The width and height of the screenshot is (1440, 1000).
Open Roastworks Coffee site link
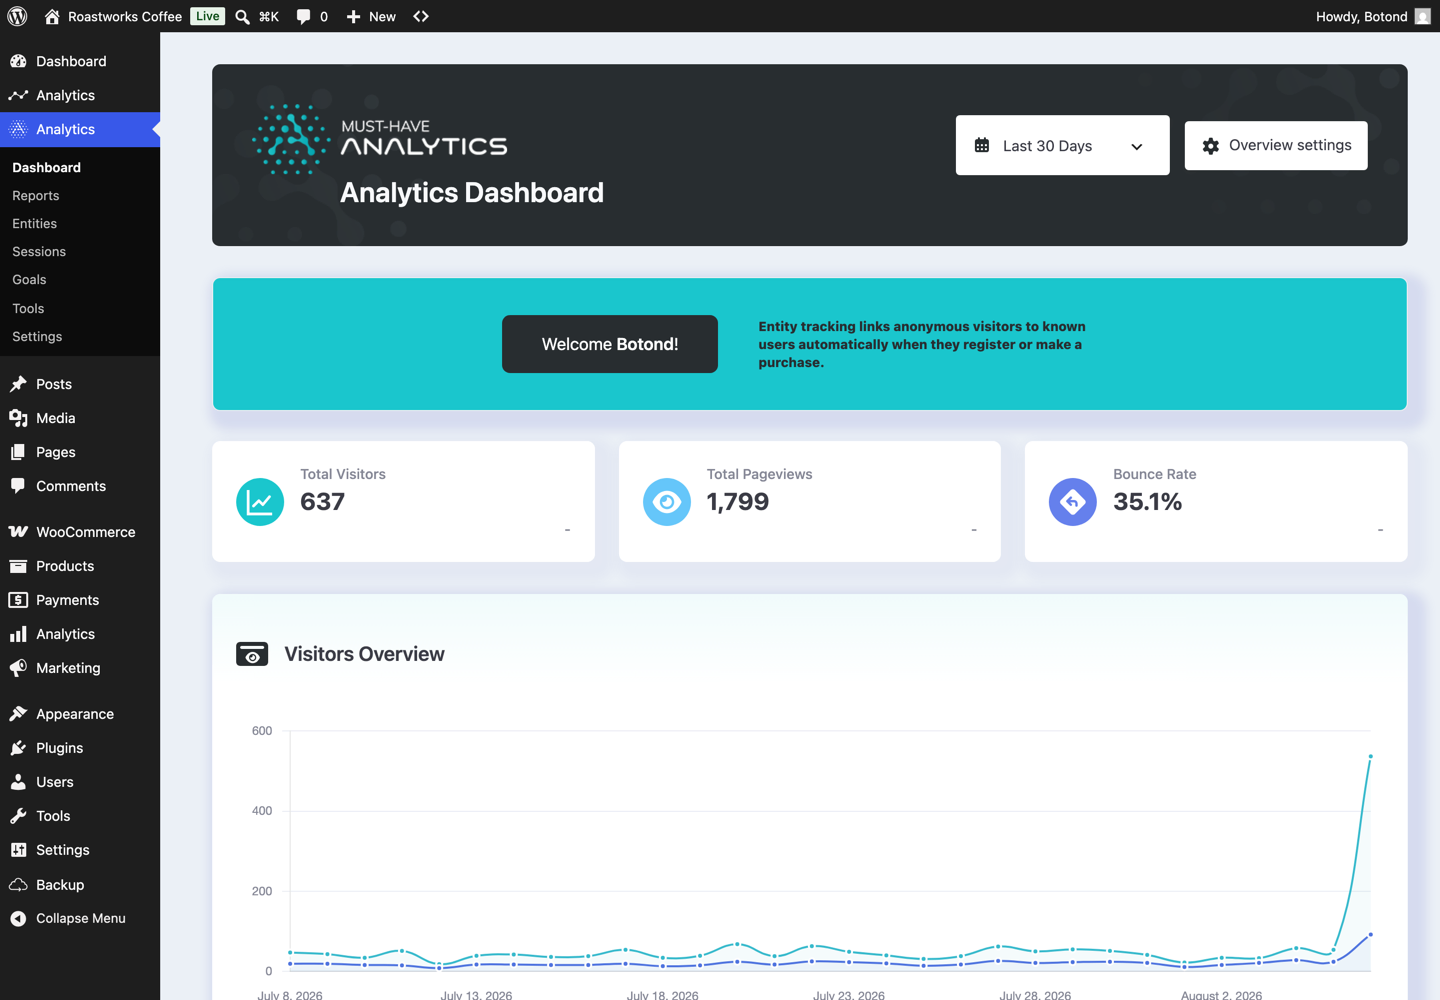125,16
